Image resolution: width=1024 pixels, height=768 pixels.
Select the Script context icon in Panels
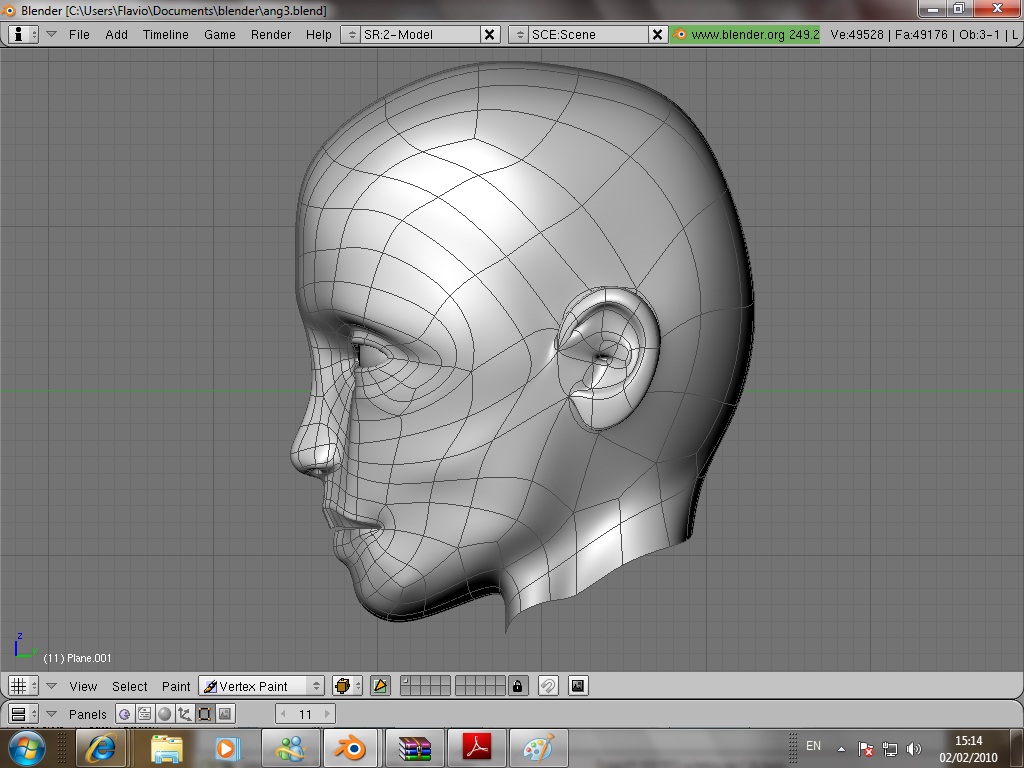(x=145, y=714)
